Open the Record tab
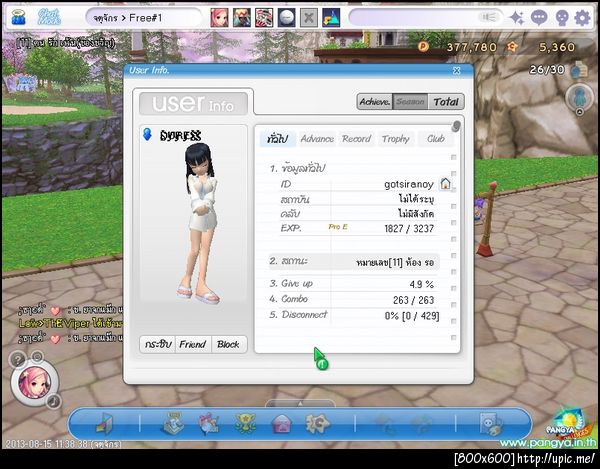Image resolution: width=600 pixels, height=469 pixels. click(x=356, y=139)
